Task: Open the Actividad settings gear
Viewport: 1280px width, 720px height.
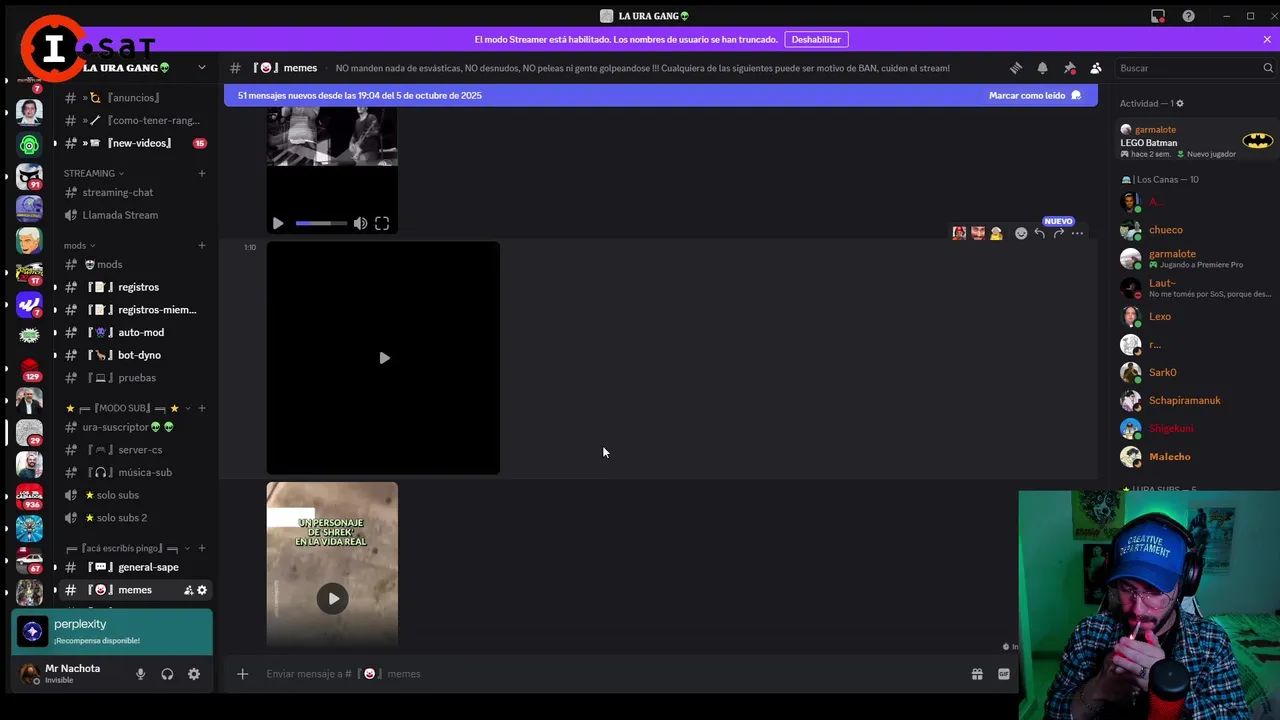Action: pos(1180,103)
